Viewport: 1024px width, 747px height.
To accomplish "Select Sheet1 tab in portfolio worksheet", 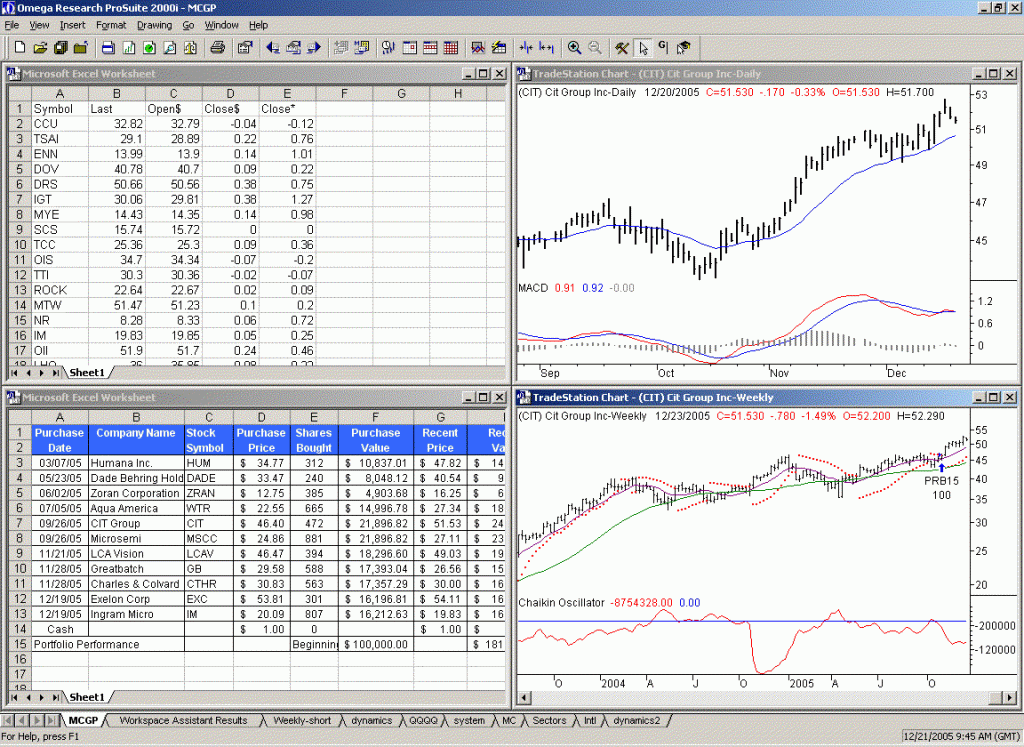I will click(x=87, y=697).
